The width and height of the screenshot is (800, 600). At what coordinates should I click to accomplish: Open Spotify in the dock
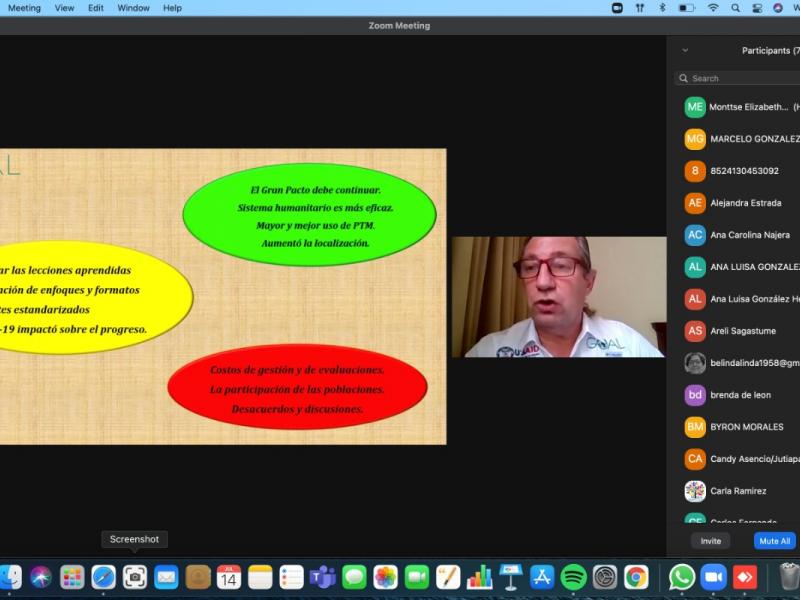pos(573,577)
